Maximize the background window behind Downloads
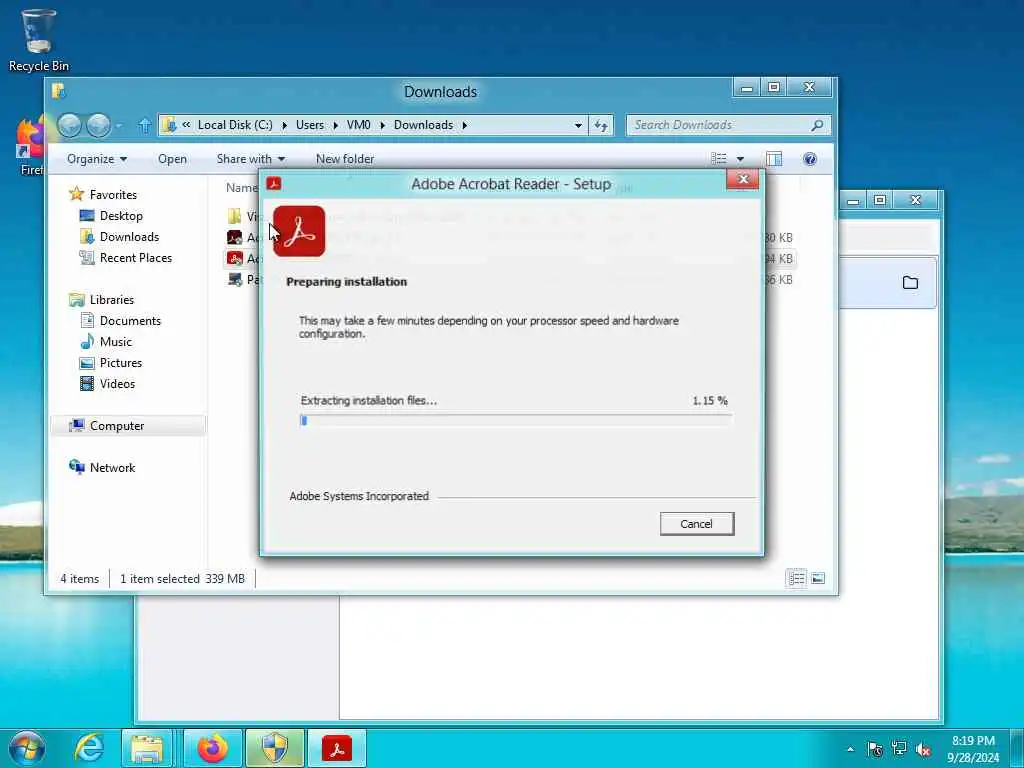This screenshot has height=768, width=1024. tap(880, 200)
